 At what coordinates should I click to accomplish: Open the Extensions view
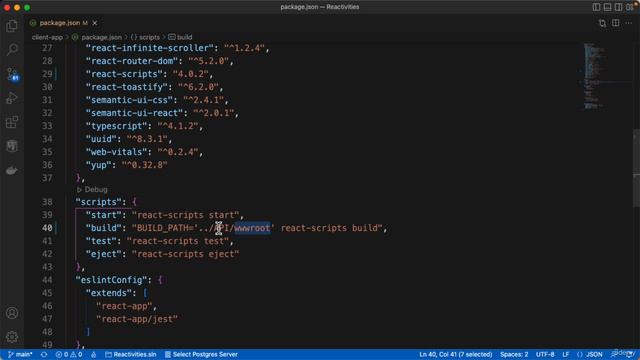pos(12,122)
